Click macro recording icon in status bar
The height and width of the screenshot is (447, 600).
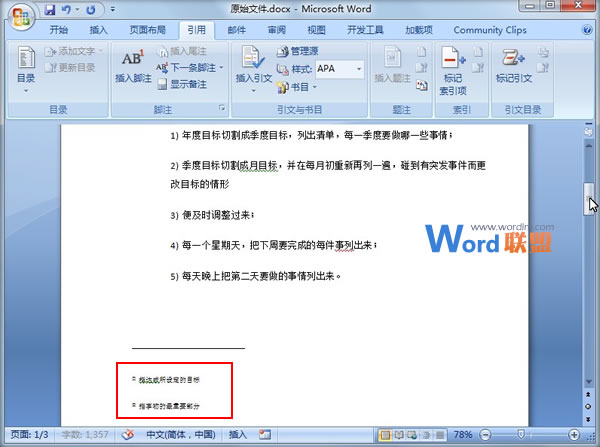pos(265,435)
